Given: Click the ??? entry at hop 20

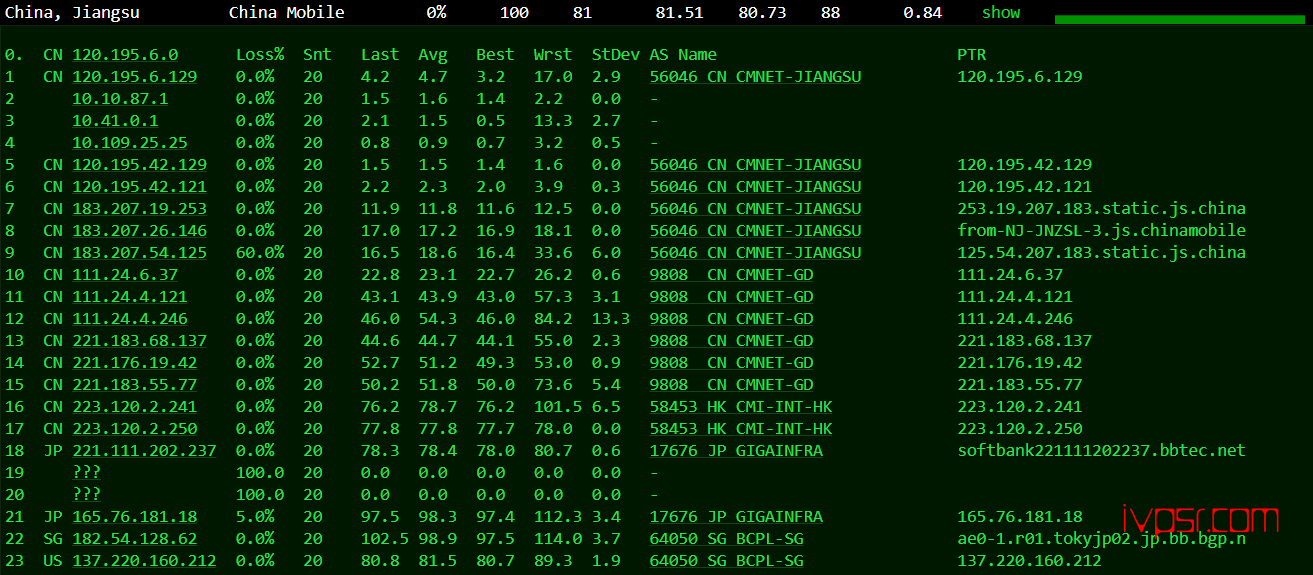Looking at the screenshot, I should (x=87, y=495).
